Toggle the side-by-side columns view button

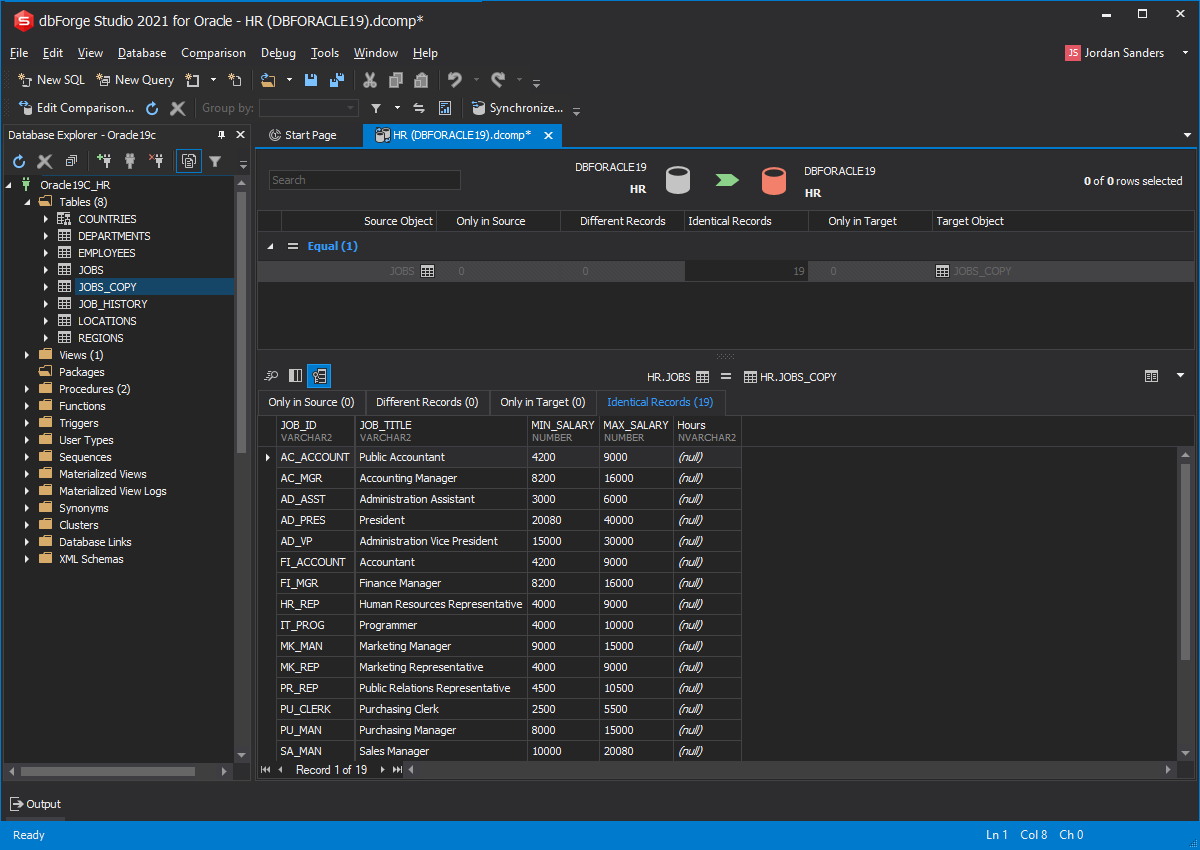[x=295, y=376]
